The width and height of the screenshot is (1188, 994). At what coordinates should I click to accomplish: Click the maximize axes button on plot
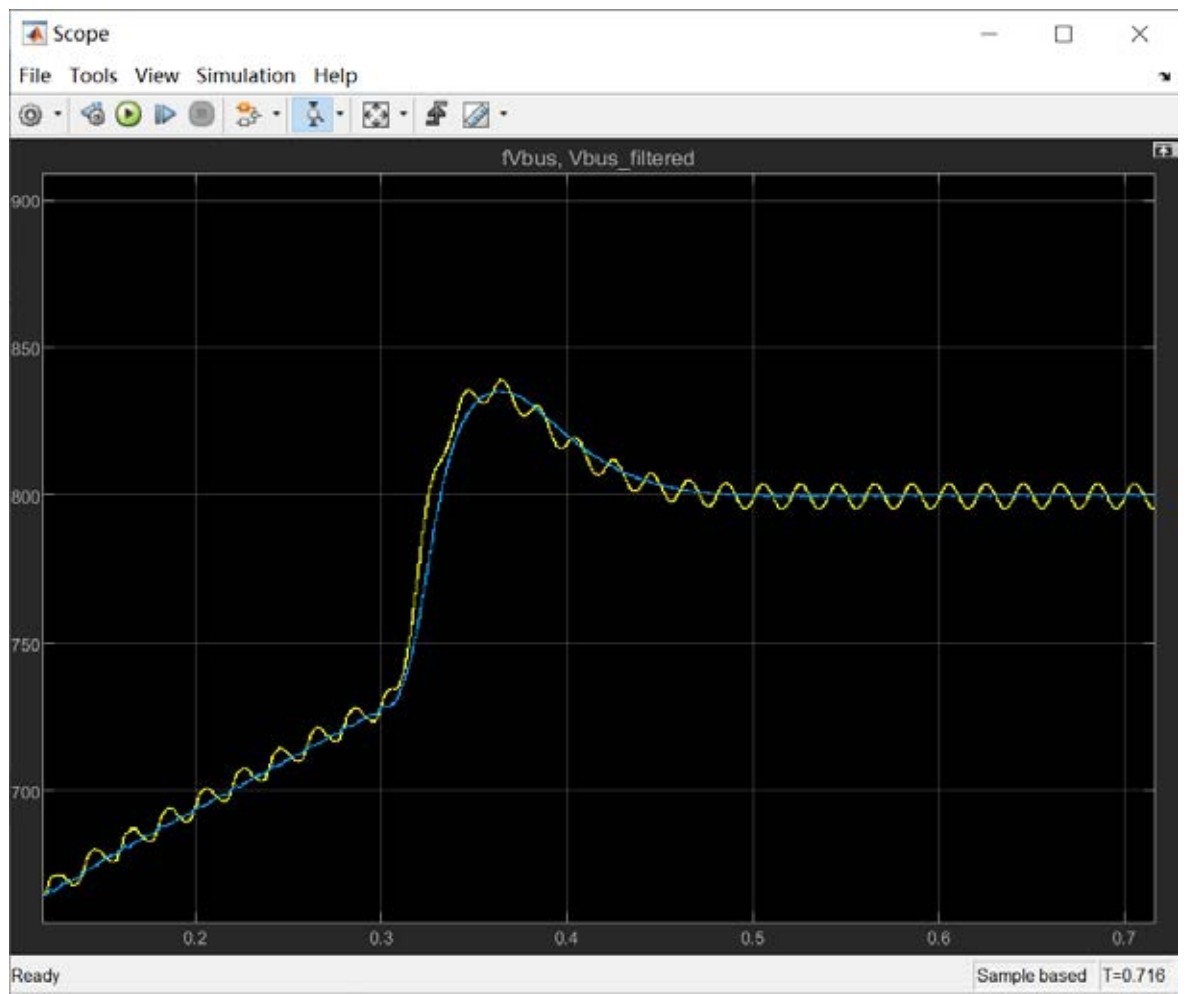1162,149
